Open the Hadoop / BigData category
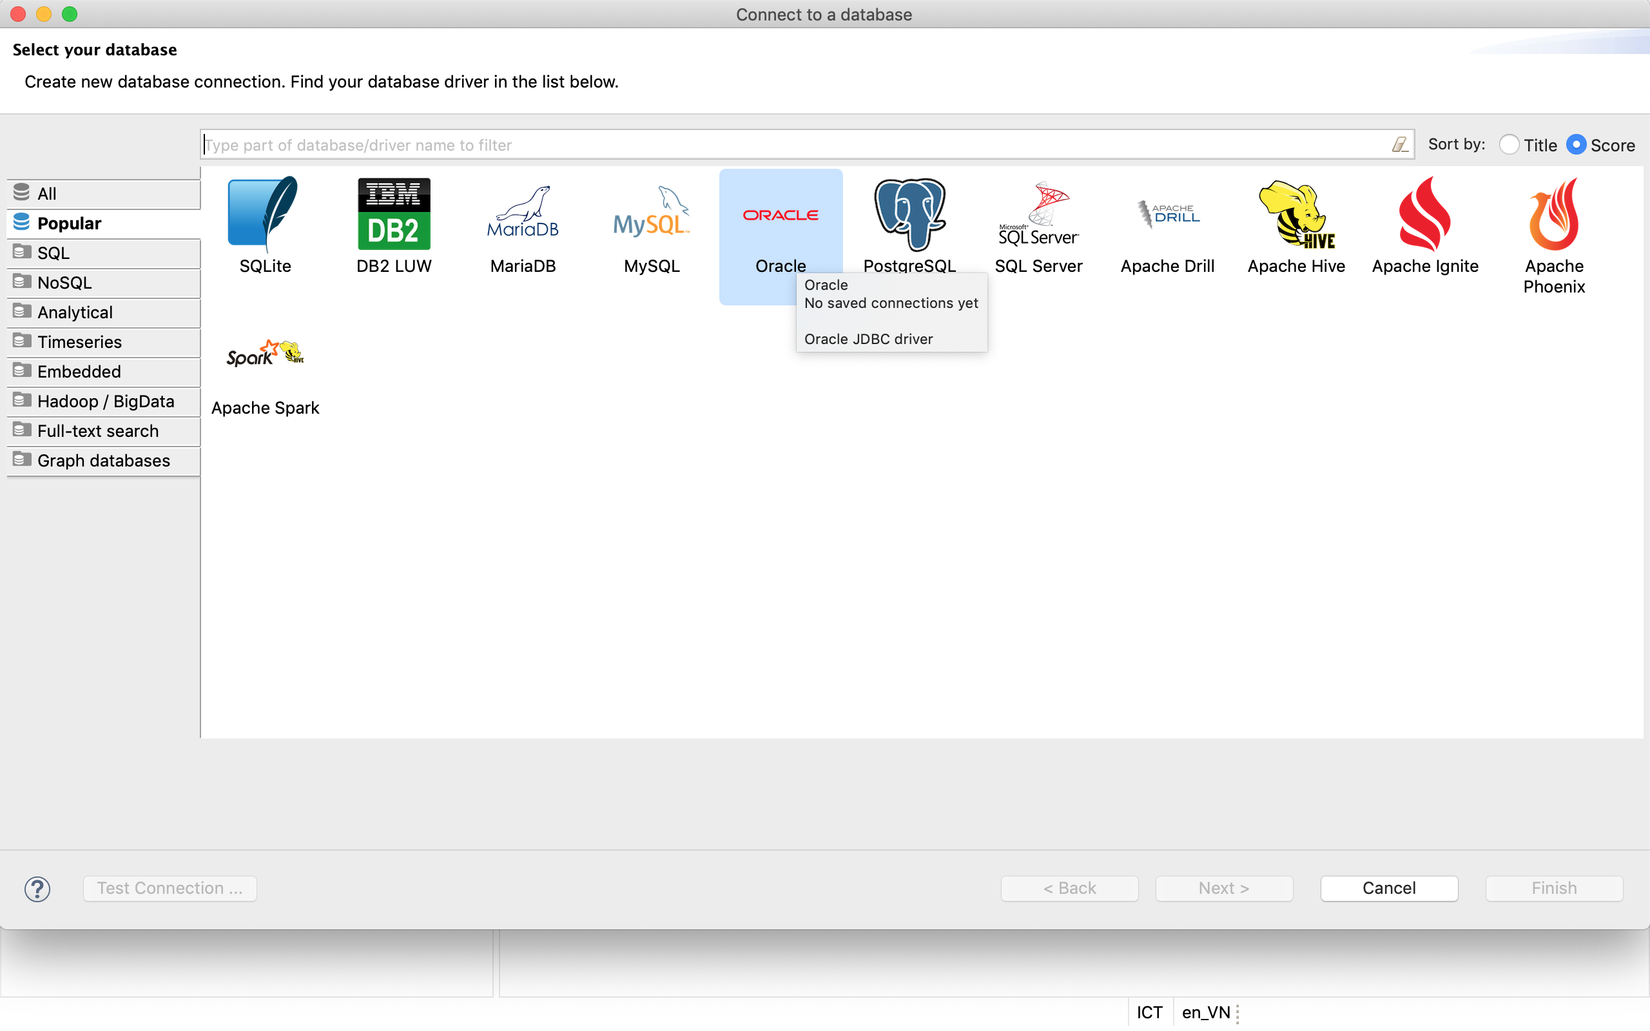Screen dimensions: 1650x1031 pos(104,401)
